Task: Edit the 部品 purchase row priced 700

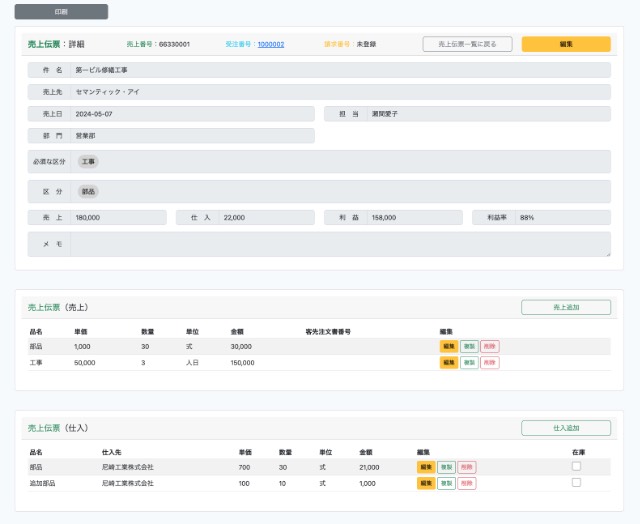Action: tap(426, 467)
